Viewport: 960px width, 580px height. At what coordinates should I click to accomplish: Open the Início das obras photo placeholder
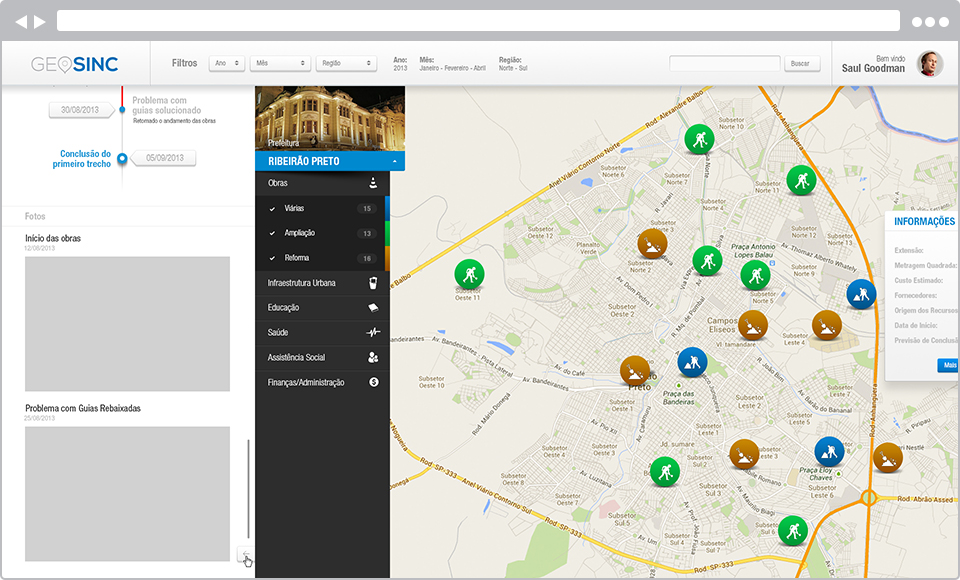[127, 323]
